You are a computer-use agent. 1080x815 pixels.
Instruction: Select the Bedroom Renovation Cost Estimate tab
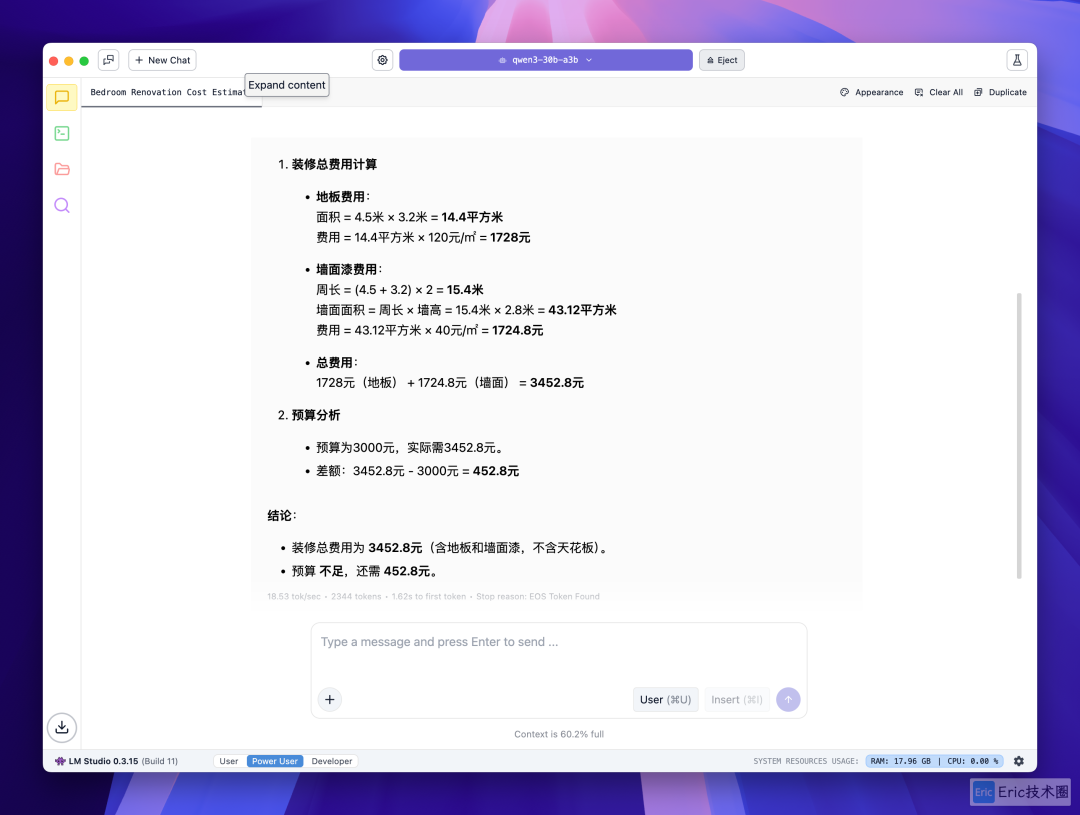coord(167,92)
